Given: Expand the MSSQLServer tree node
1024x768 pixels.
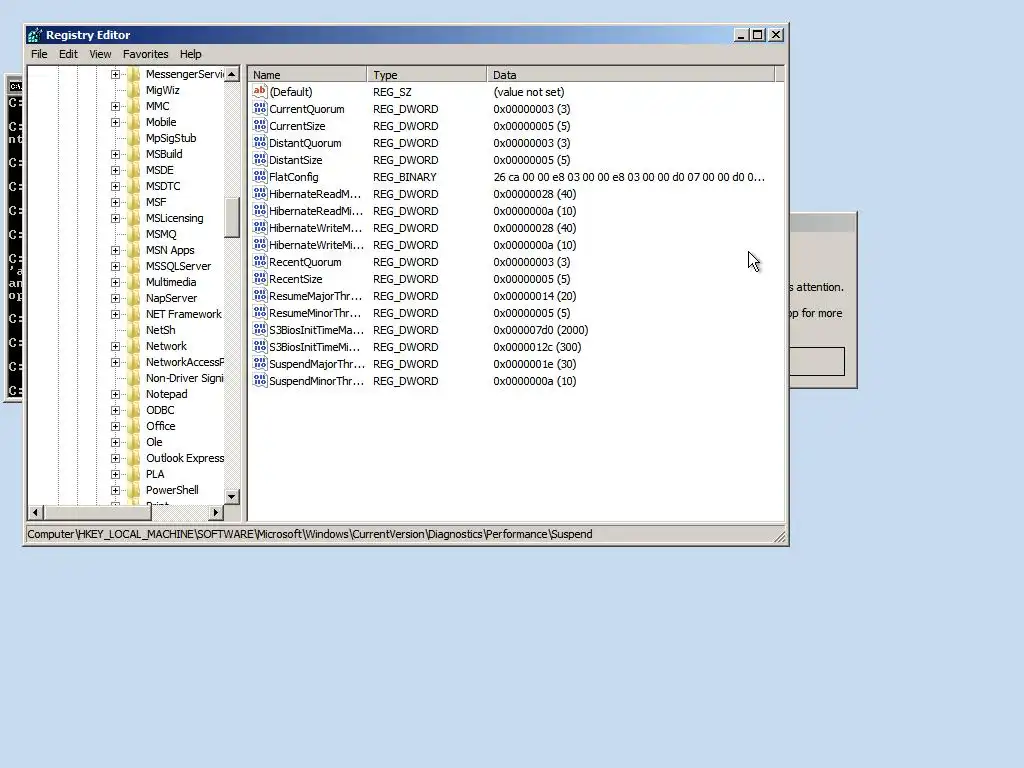Looking at the screenshot, I should [116, 266].
